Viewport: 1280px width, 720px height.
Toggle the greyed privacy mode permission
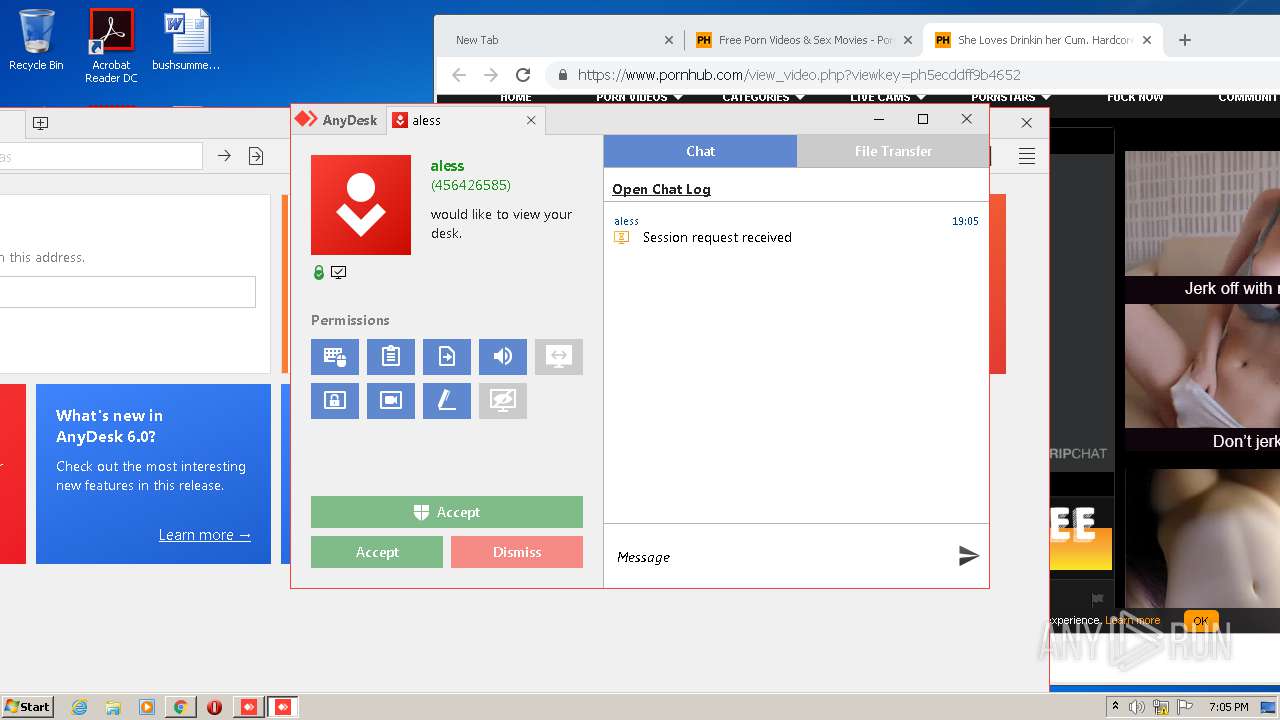pos(503,401)
